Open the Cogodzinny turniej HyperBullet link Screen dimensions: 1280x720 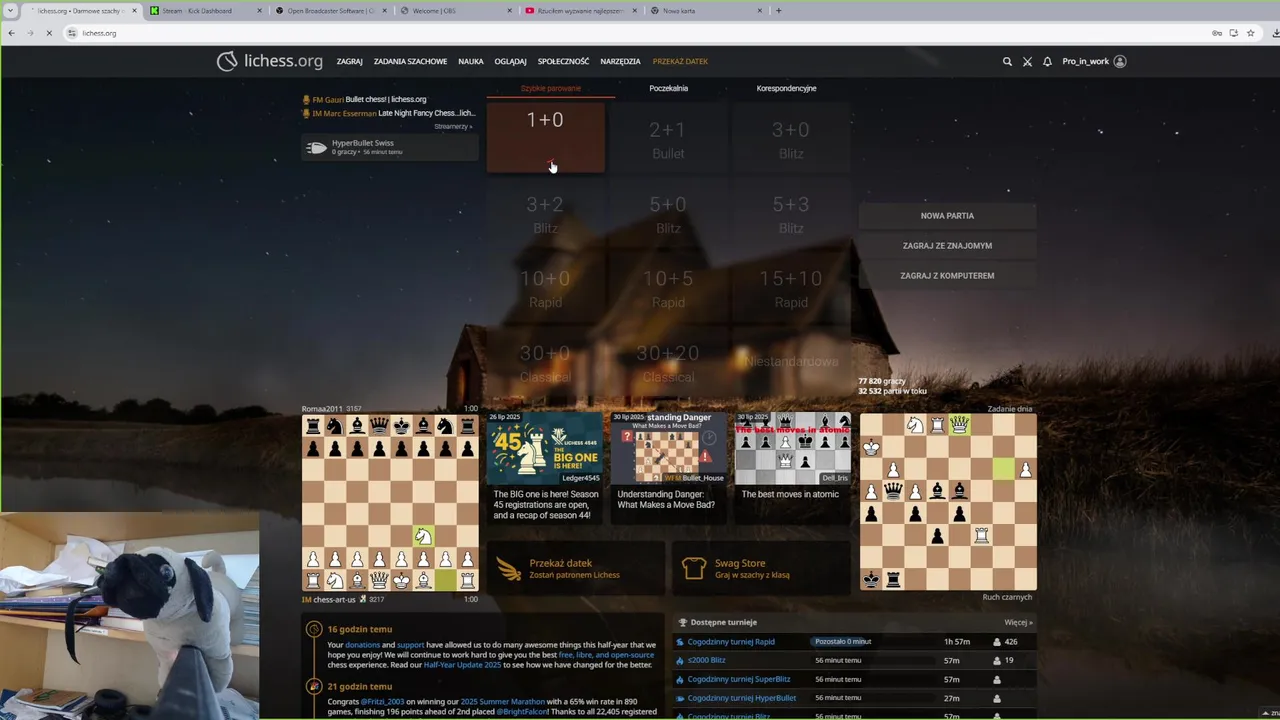coord(741,698)
